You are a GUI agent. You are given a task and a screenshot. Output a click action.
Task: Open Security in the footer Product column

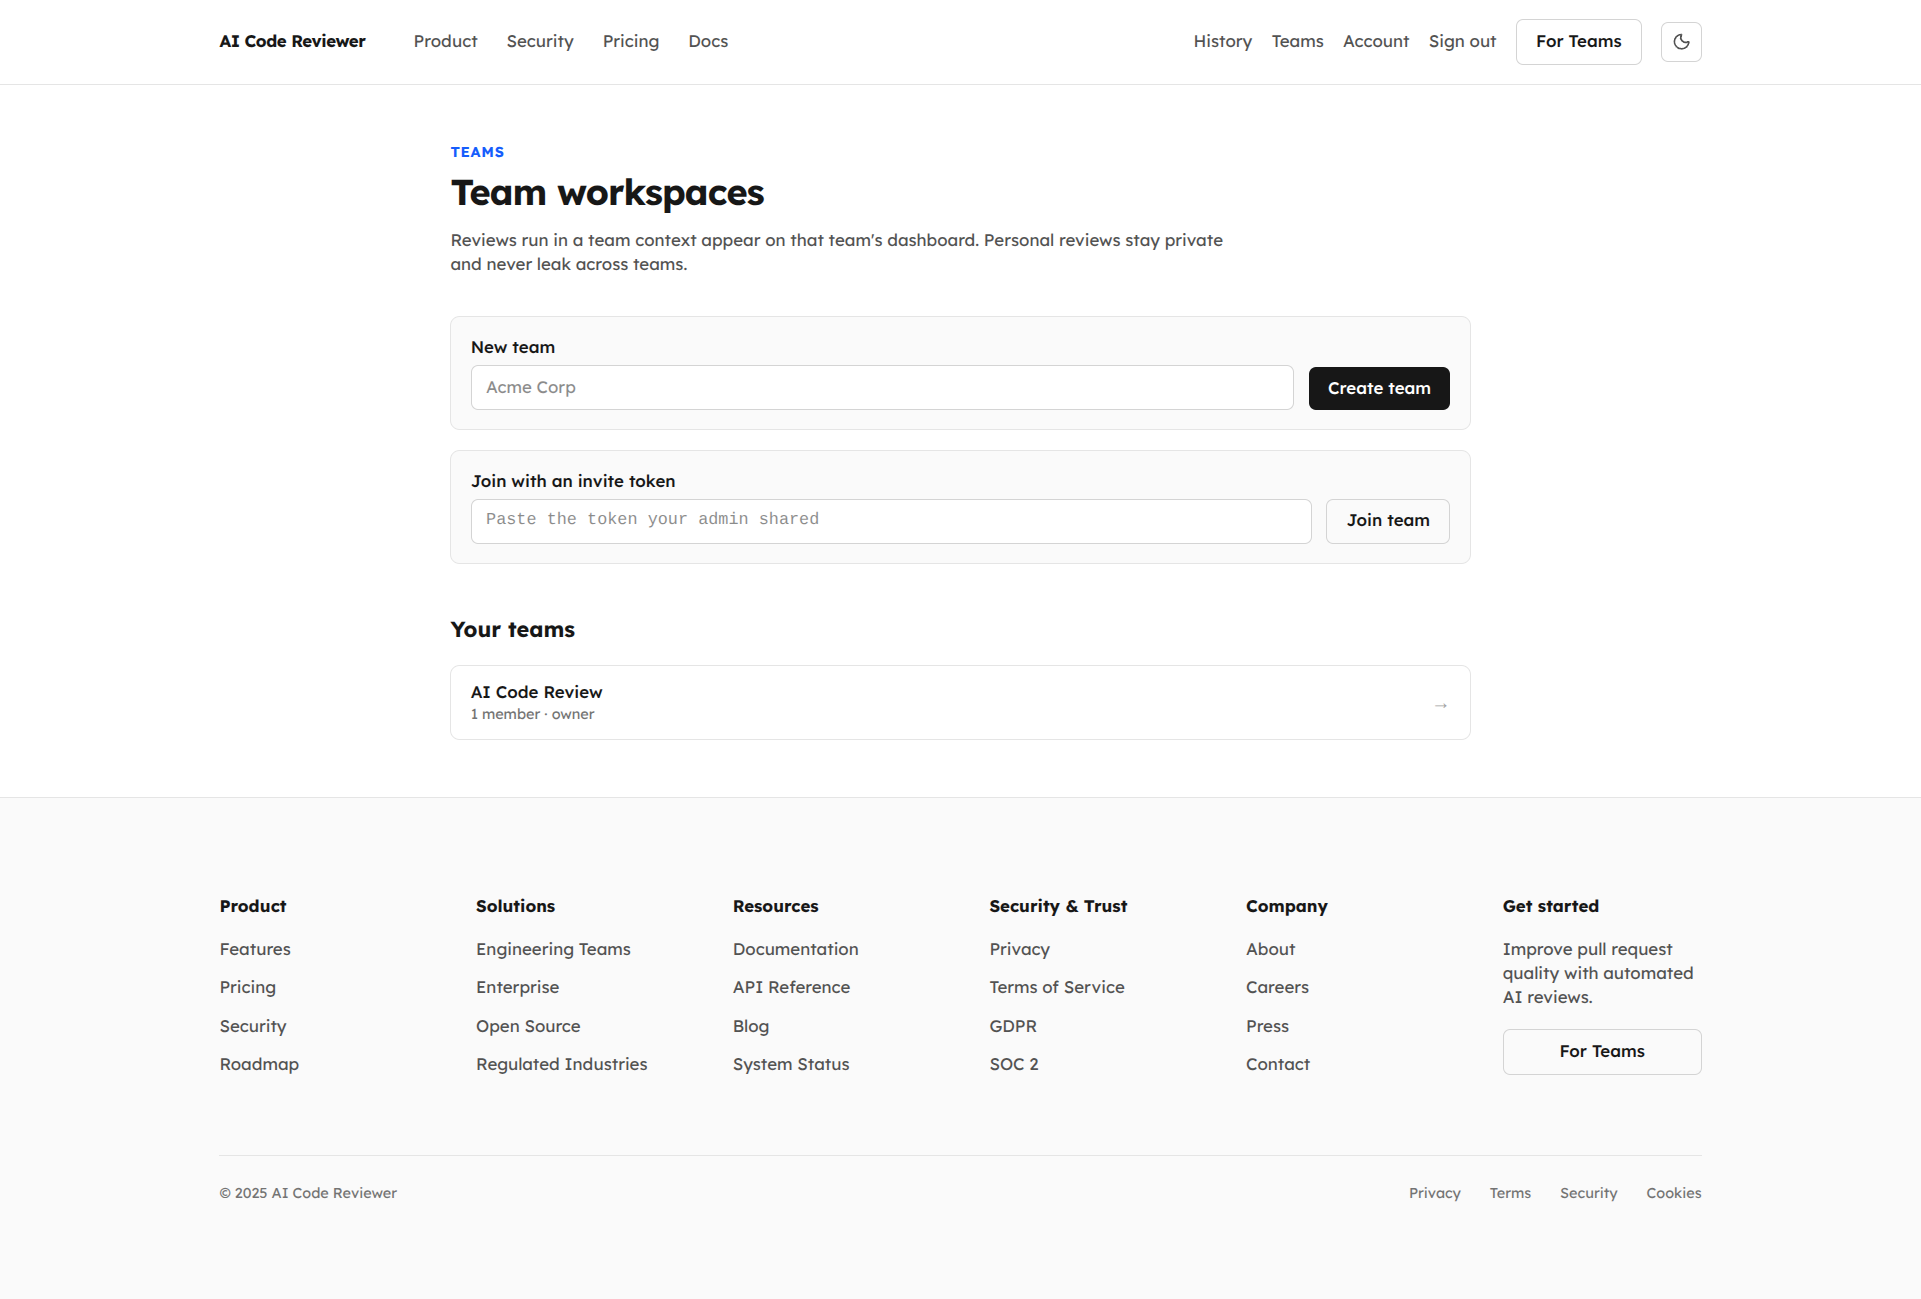[253, 1026]
